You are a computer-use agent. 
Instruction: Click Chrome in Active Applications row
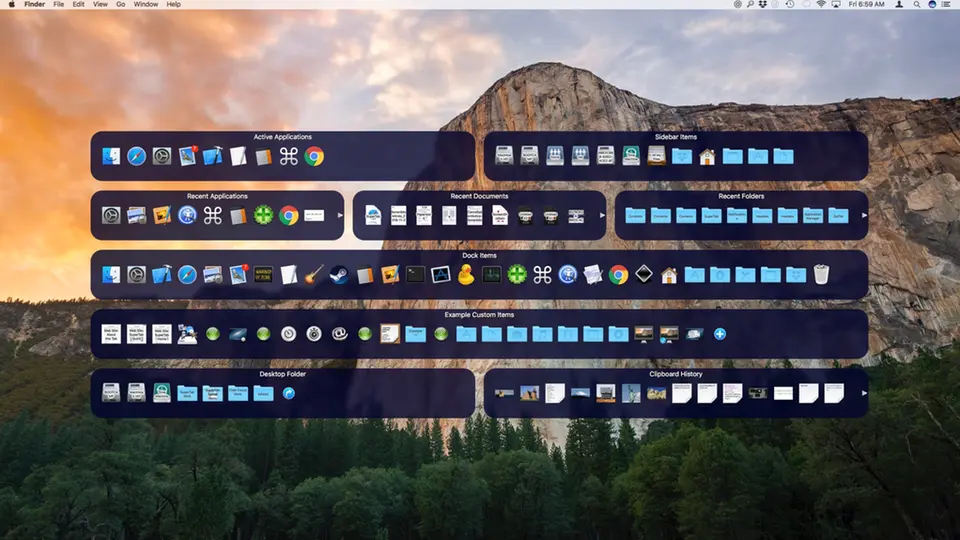pos(314,156)
